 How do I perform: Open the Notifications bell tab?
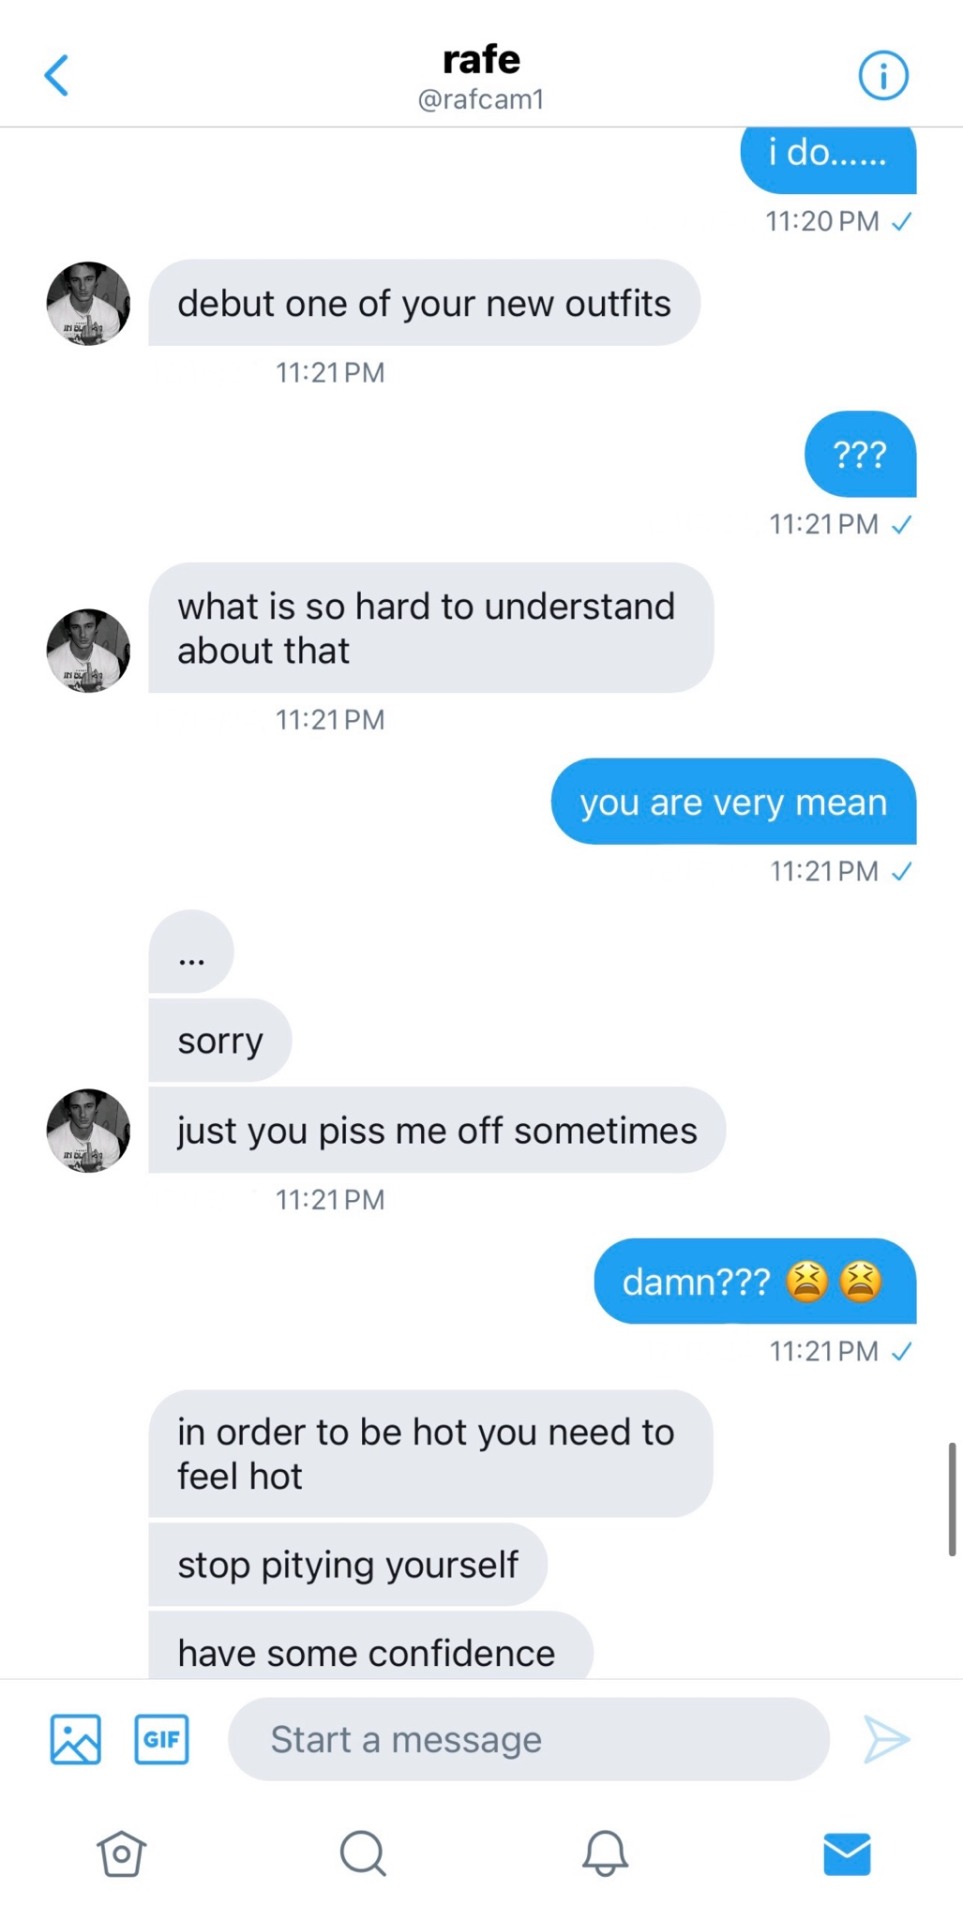(x=605, y=1854)
